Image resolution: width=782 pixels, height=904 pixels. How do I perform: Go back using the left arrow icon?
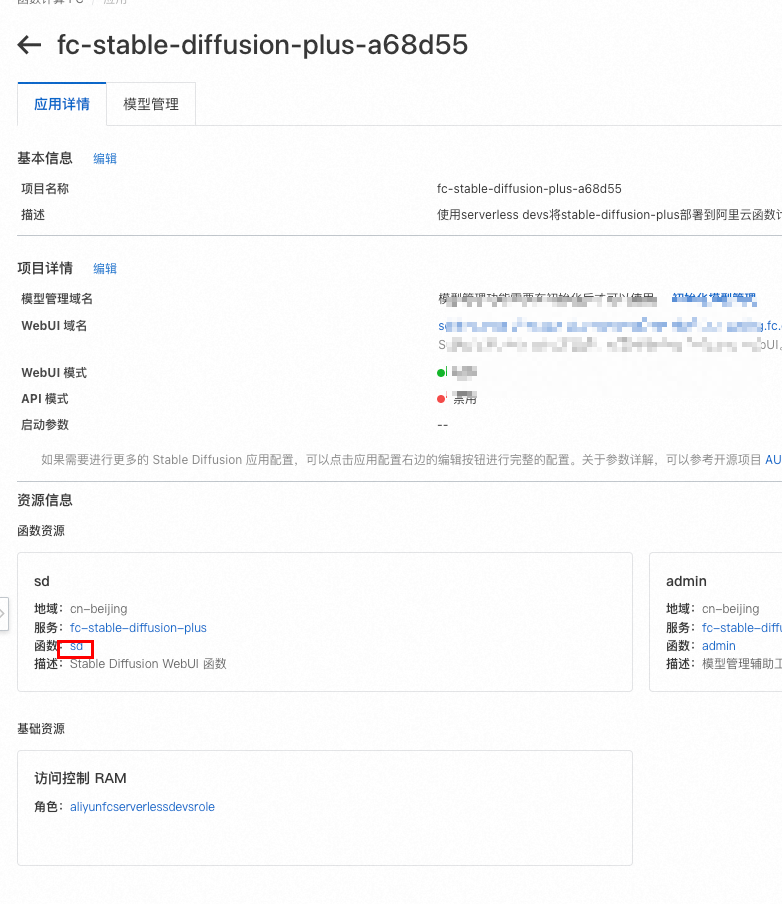(29, 44)
